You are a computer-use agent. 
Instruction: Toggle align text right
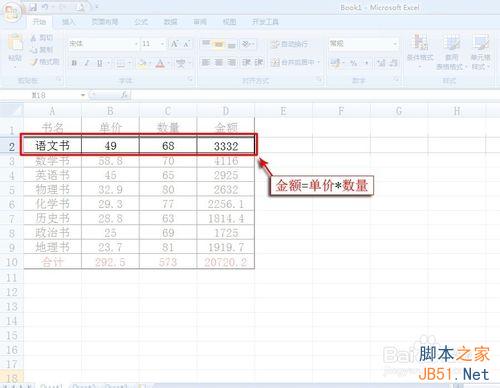tap(231, 62)
